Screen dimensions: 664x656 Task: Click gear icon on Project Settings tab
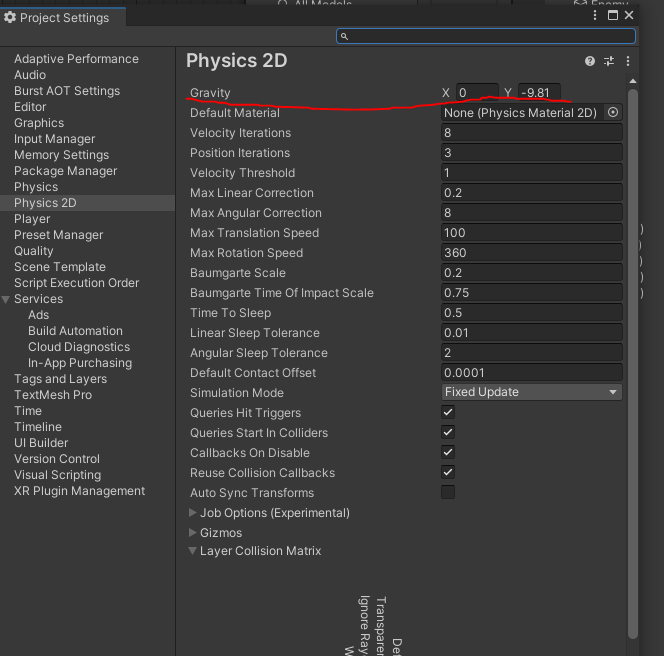tap(10, 17)
